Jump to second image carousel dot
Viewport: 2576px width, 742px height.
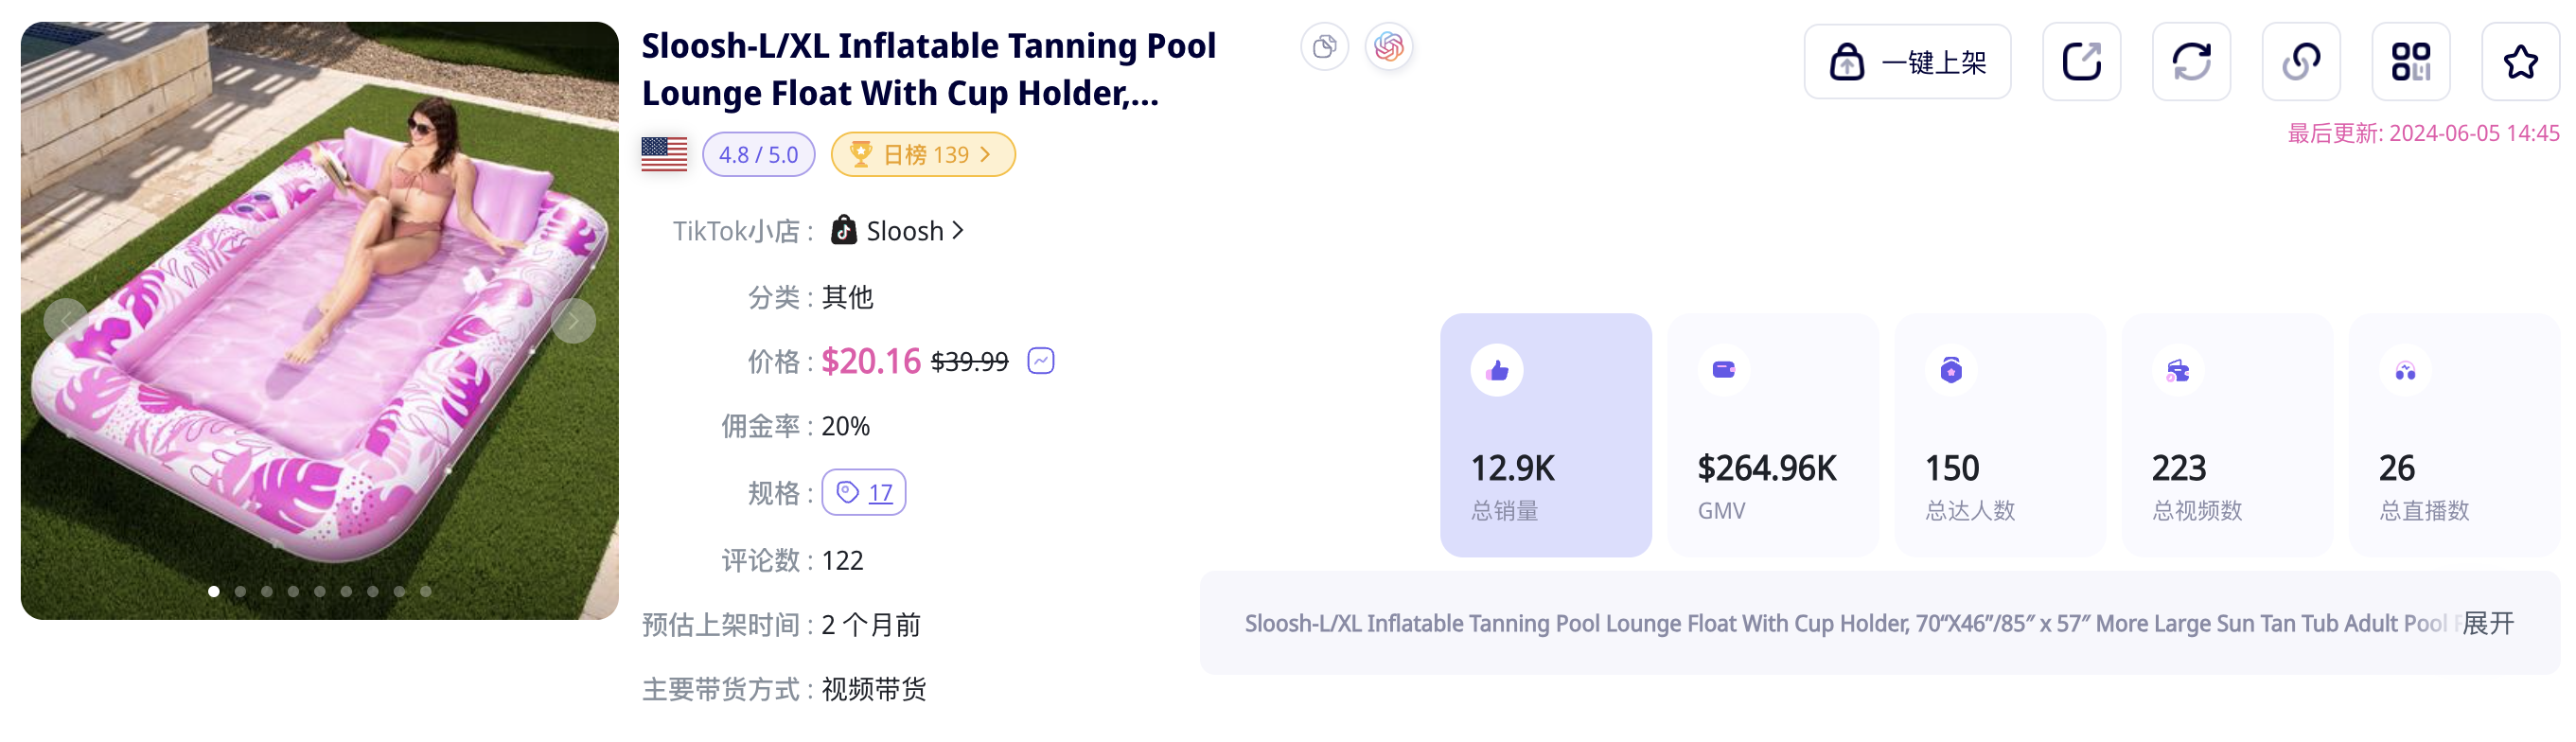(x=240, y=591)
